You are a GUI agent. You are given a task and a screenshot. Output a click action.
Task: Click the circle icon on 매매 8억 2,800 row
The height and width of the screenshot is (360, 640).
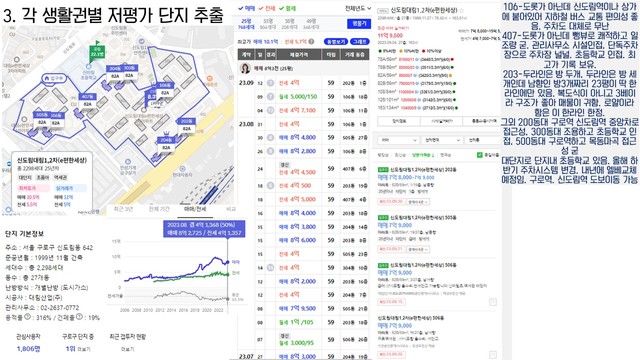271,151
